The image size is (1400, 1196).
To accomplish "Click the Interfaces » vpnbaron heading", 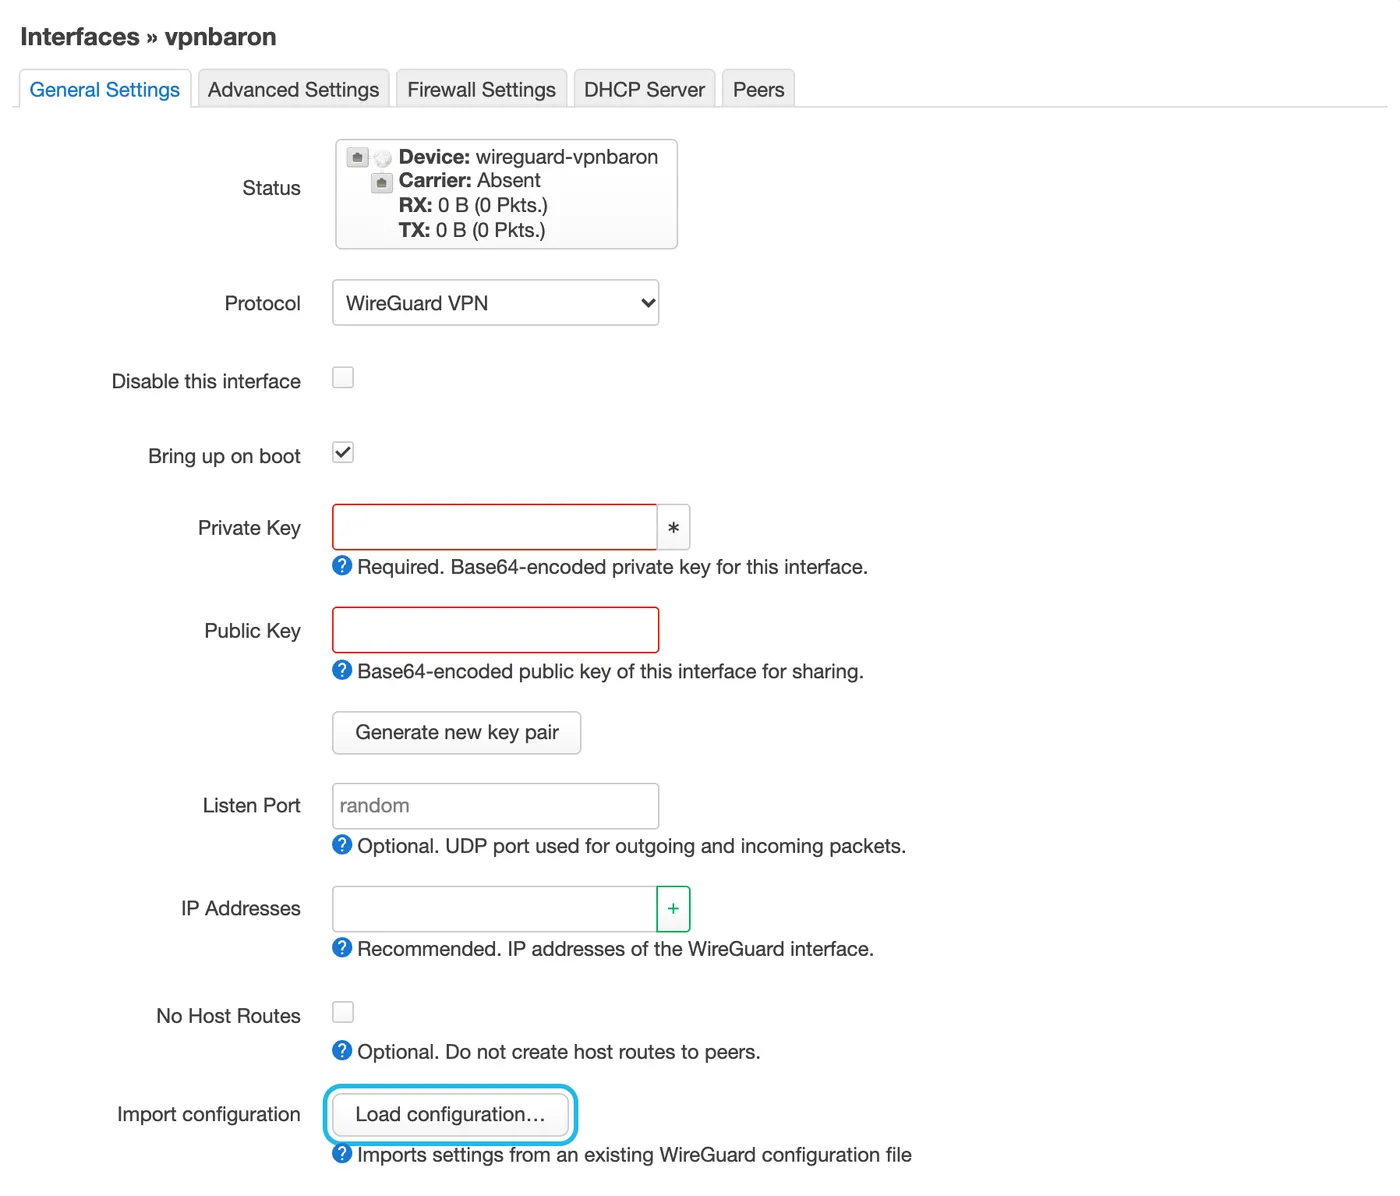I will 148,37.
